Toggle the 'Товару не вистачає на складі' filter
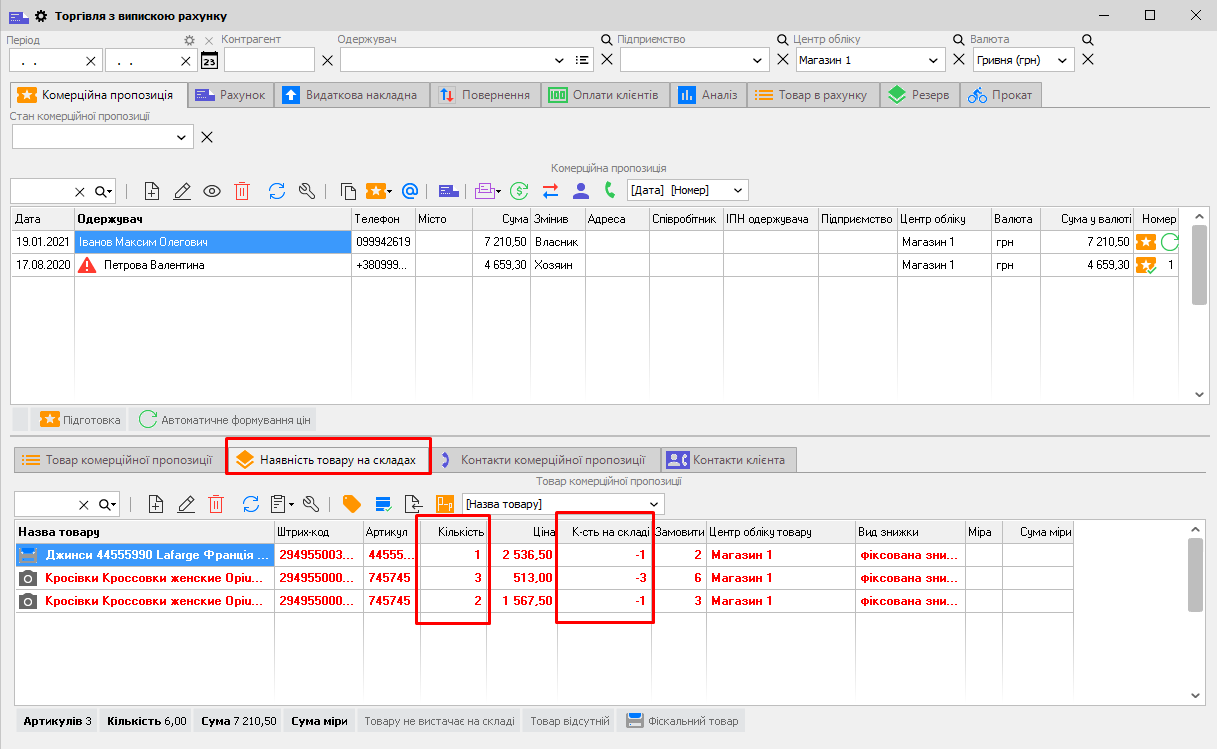This screenshot has width=1217, height=749. tap(439, 721)
